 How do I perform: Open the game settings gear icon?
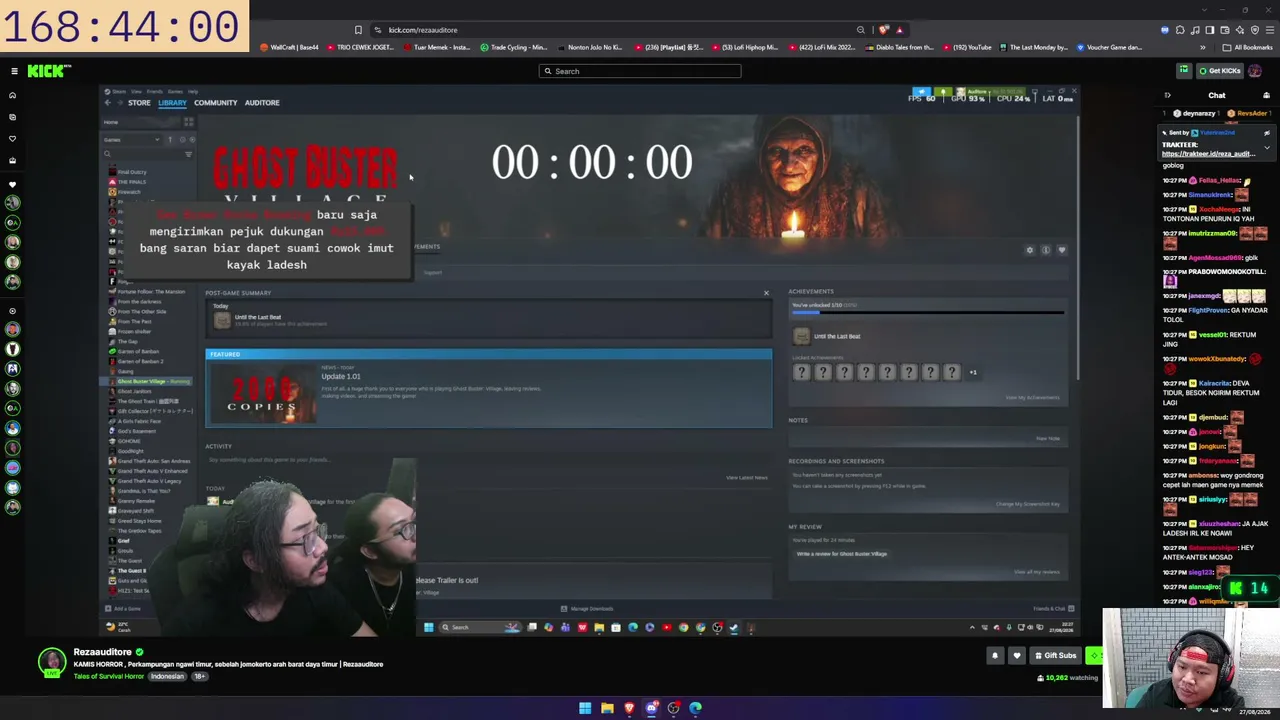pos(1029,250)
